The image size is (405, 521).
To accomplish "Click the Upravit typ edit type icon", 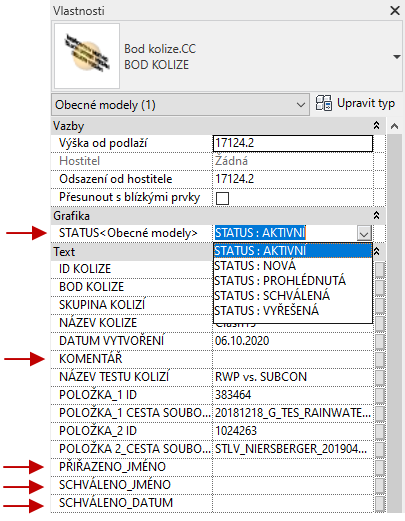I will pos(324,103).
